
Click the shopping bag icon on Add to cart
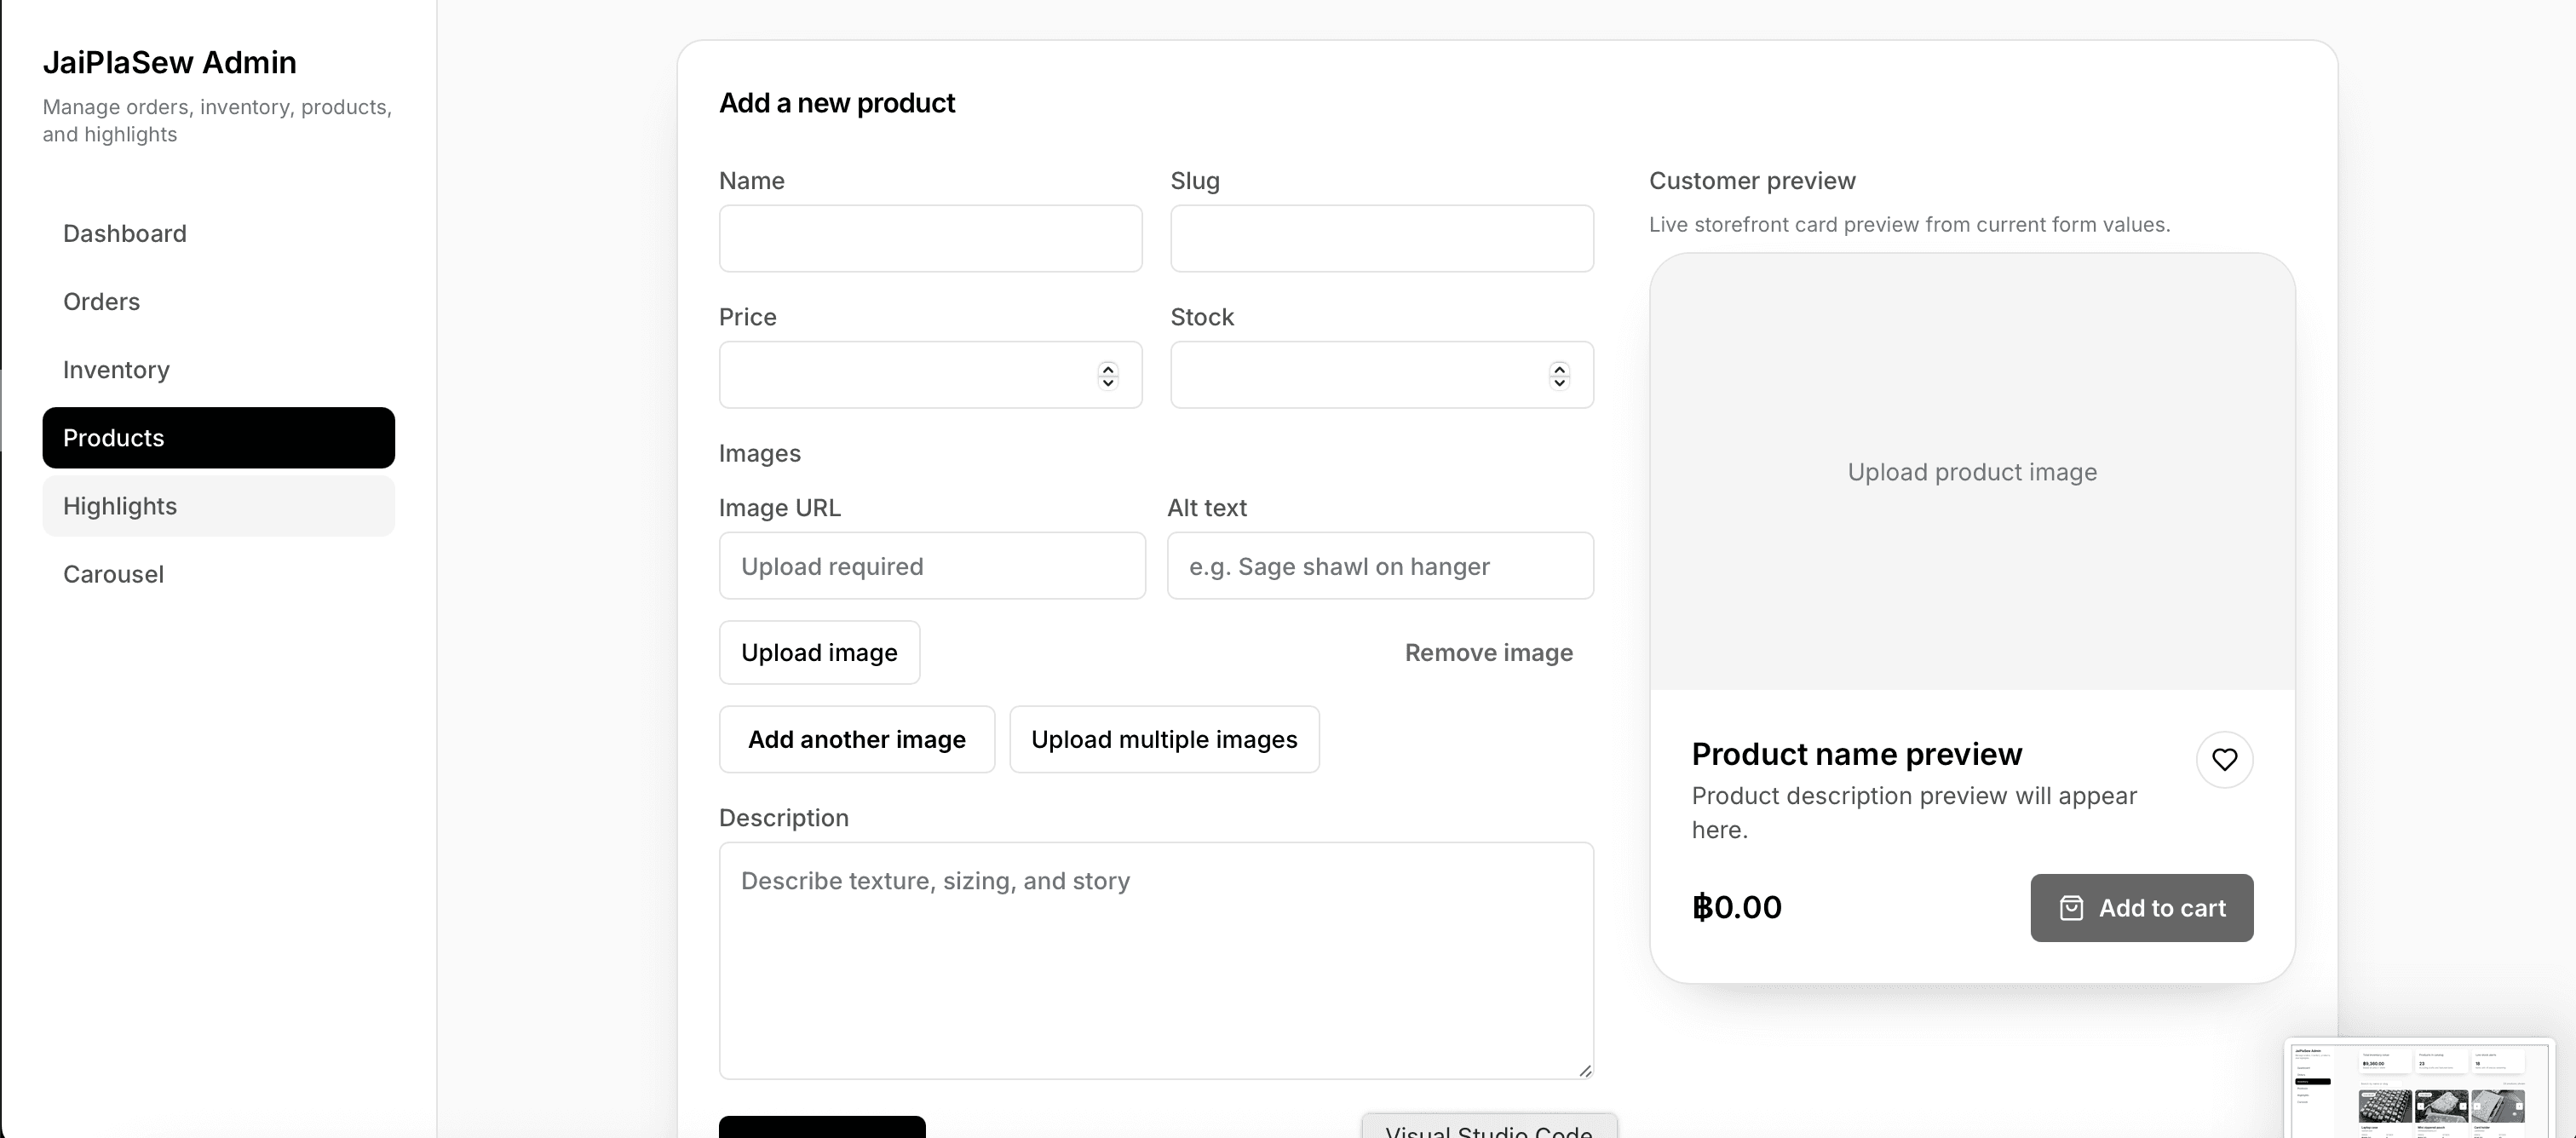tap(2071, 908)
